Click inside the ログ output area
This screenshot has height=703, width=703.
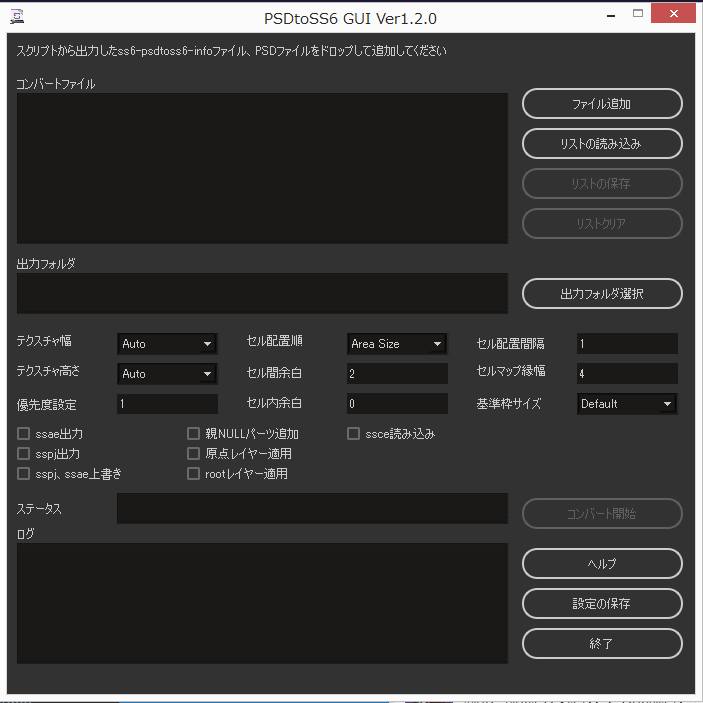[262, 603]
